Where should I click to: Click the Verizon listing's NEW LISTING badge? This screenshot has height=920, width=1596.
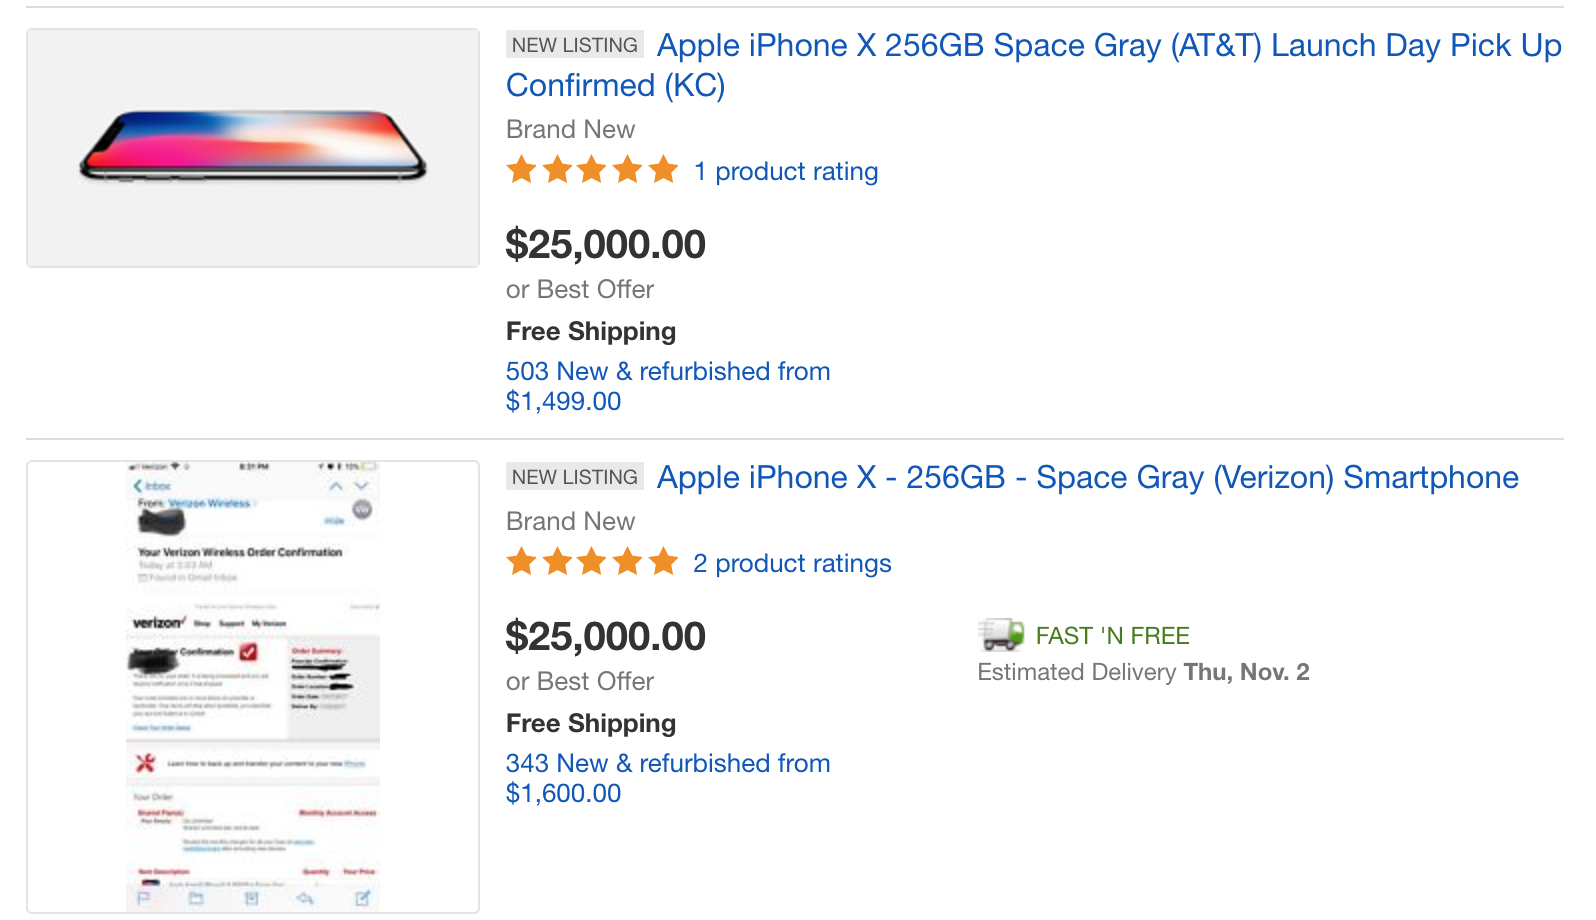575,477
